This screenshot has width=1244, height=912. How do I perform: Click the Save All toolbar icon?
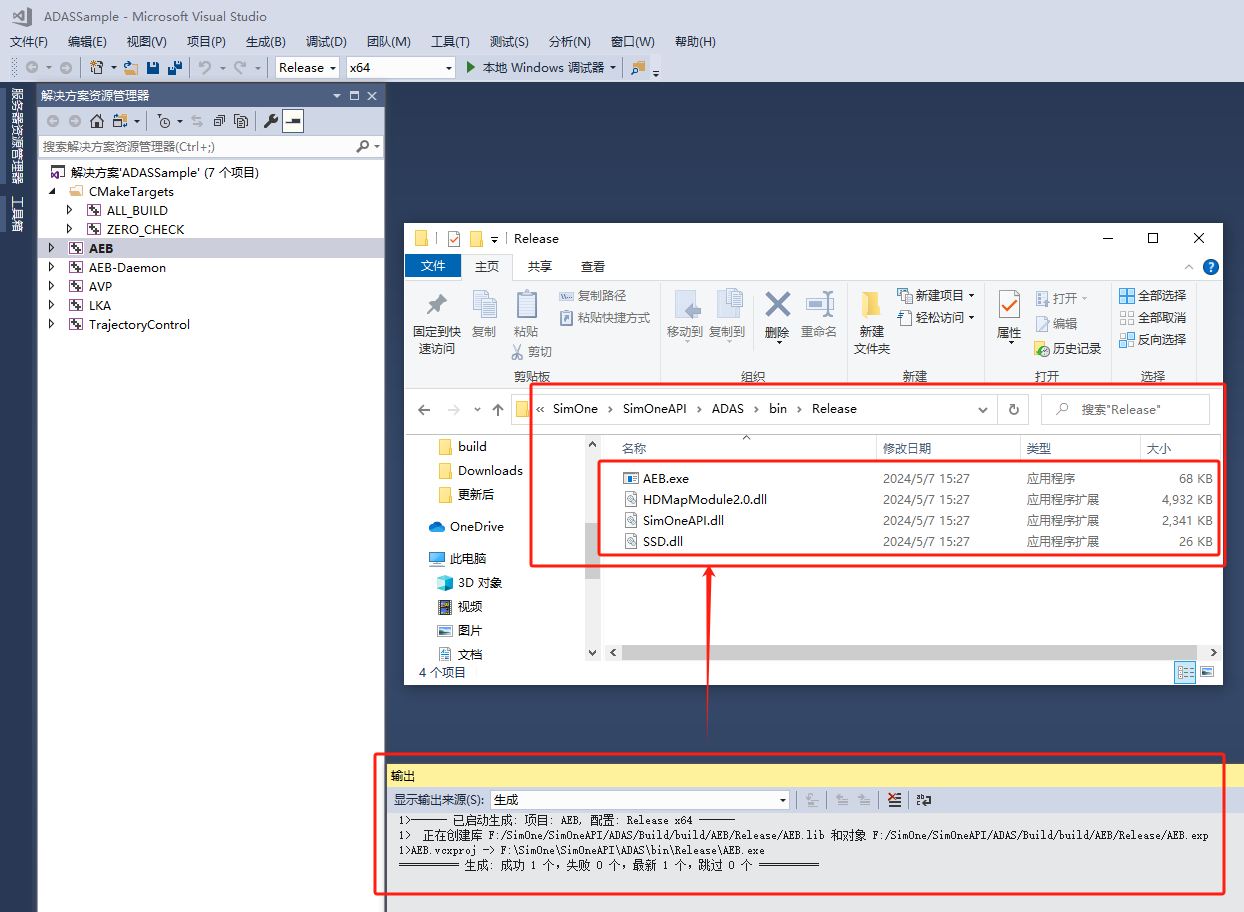[175, 67]
